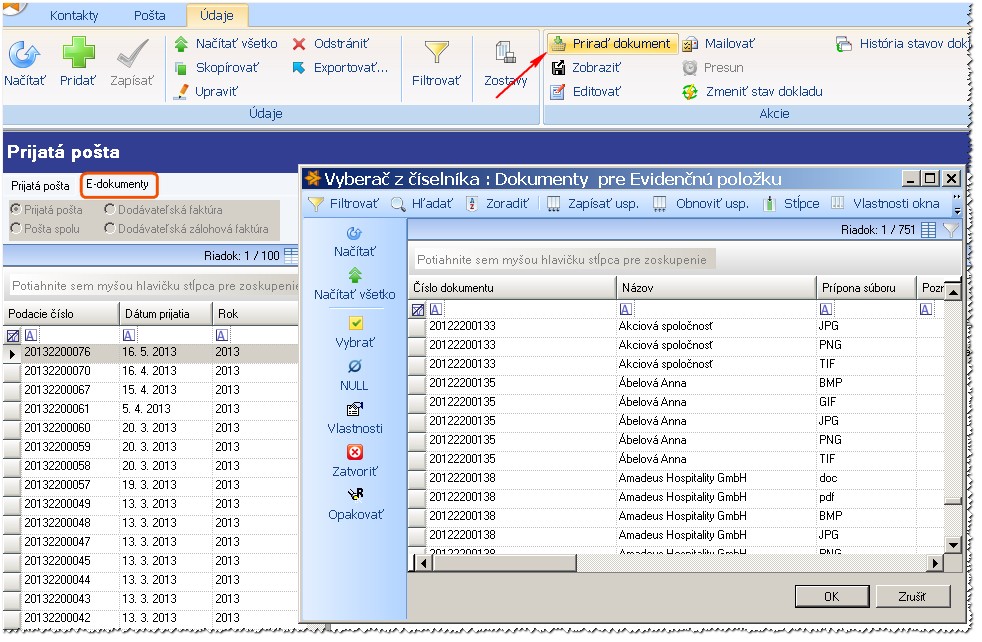Image resolution: width=982 pixels, height=642 pixels.
Task: Switch to Prijatá pošta sub-tab
Action: [40, 185]
